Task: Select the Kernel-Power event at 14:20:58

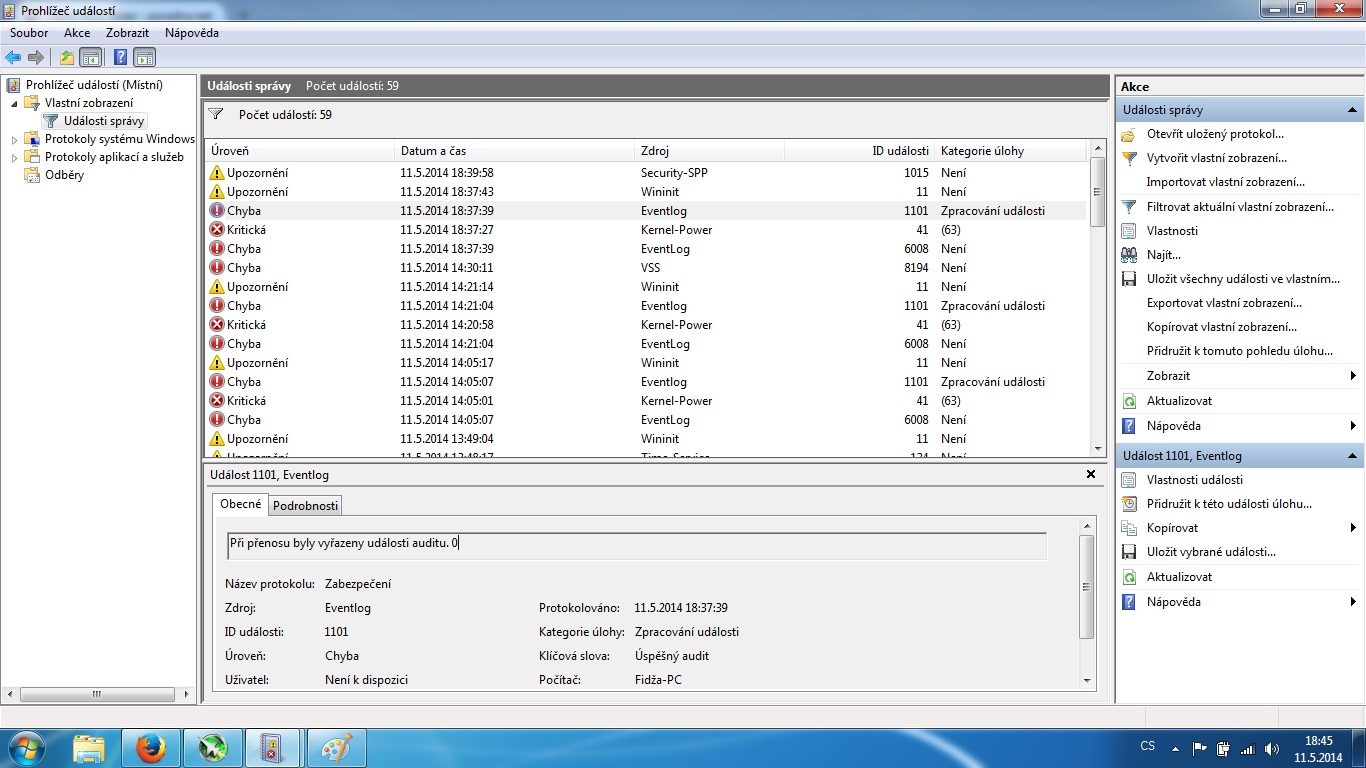Action: pyautogui.click(x=645, y=325)
